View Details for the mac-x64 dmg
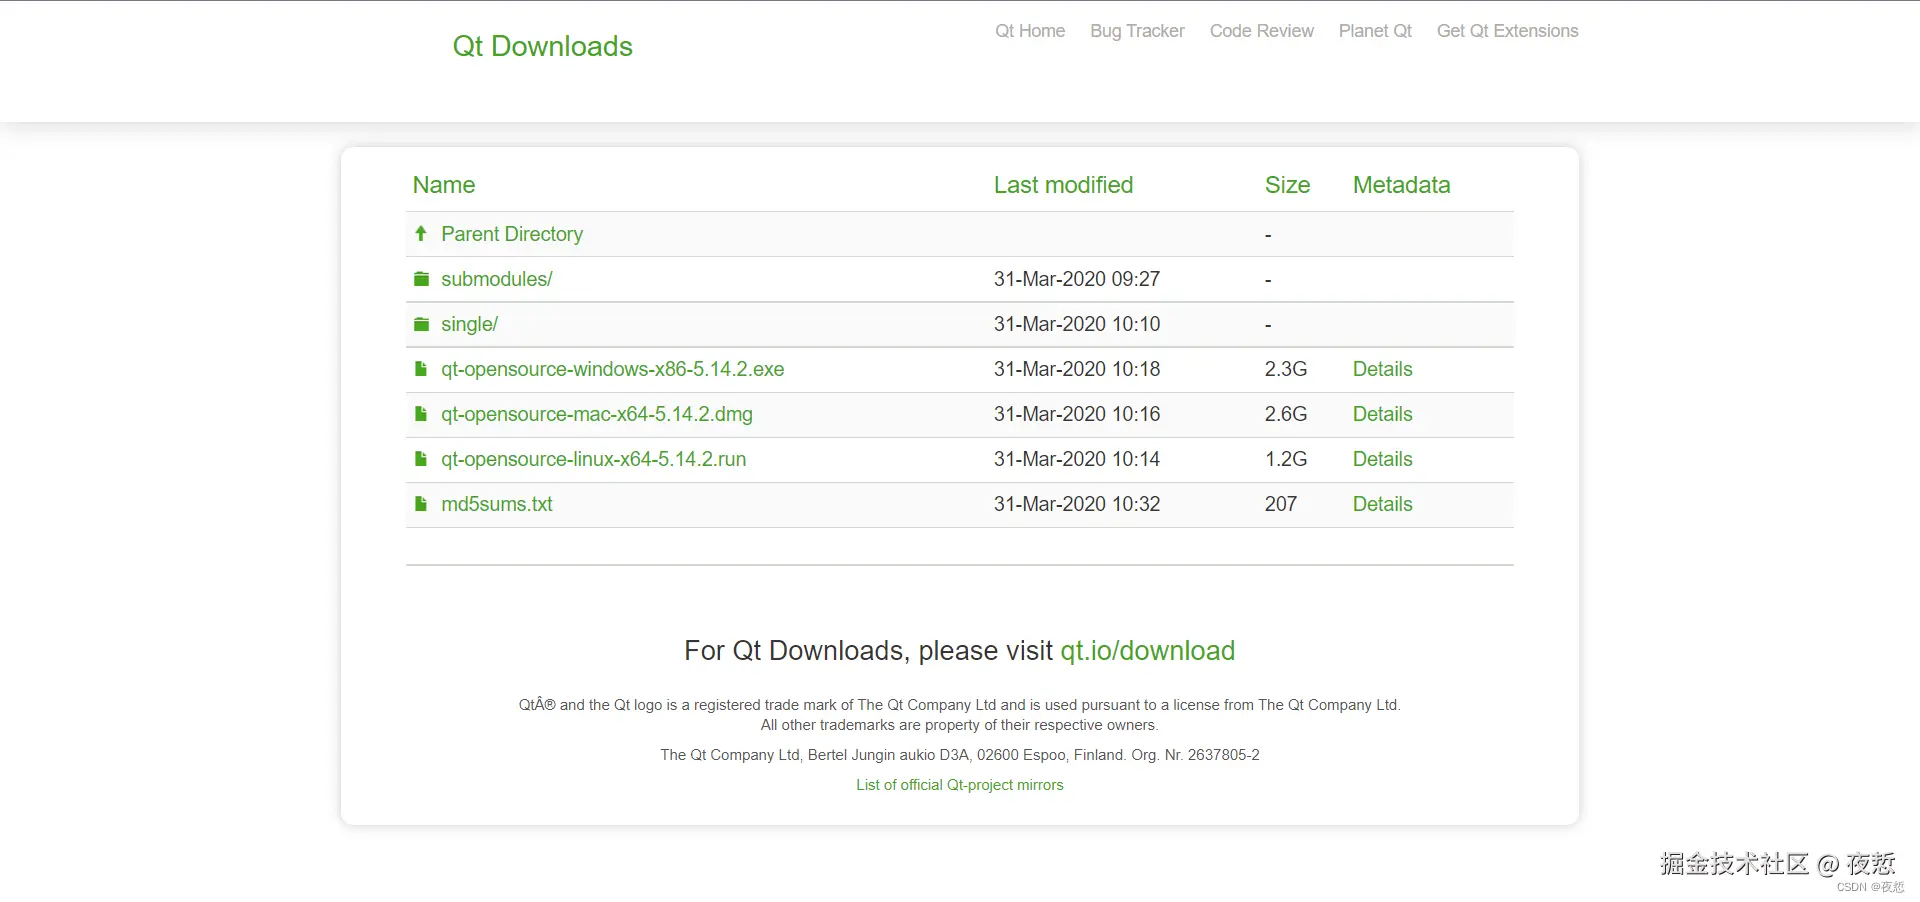1920x902 pixels. (x=1383, y=414)
